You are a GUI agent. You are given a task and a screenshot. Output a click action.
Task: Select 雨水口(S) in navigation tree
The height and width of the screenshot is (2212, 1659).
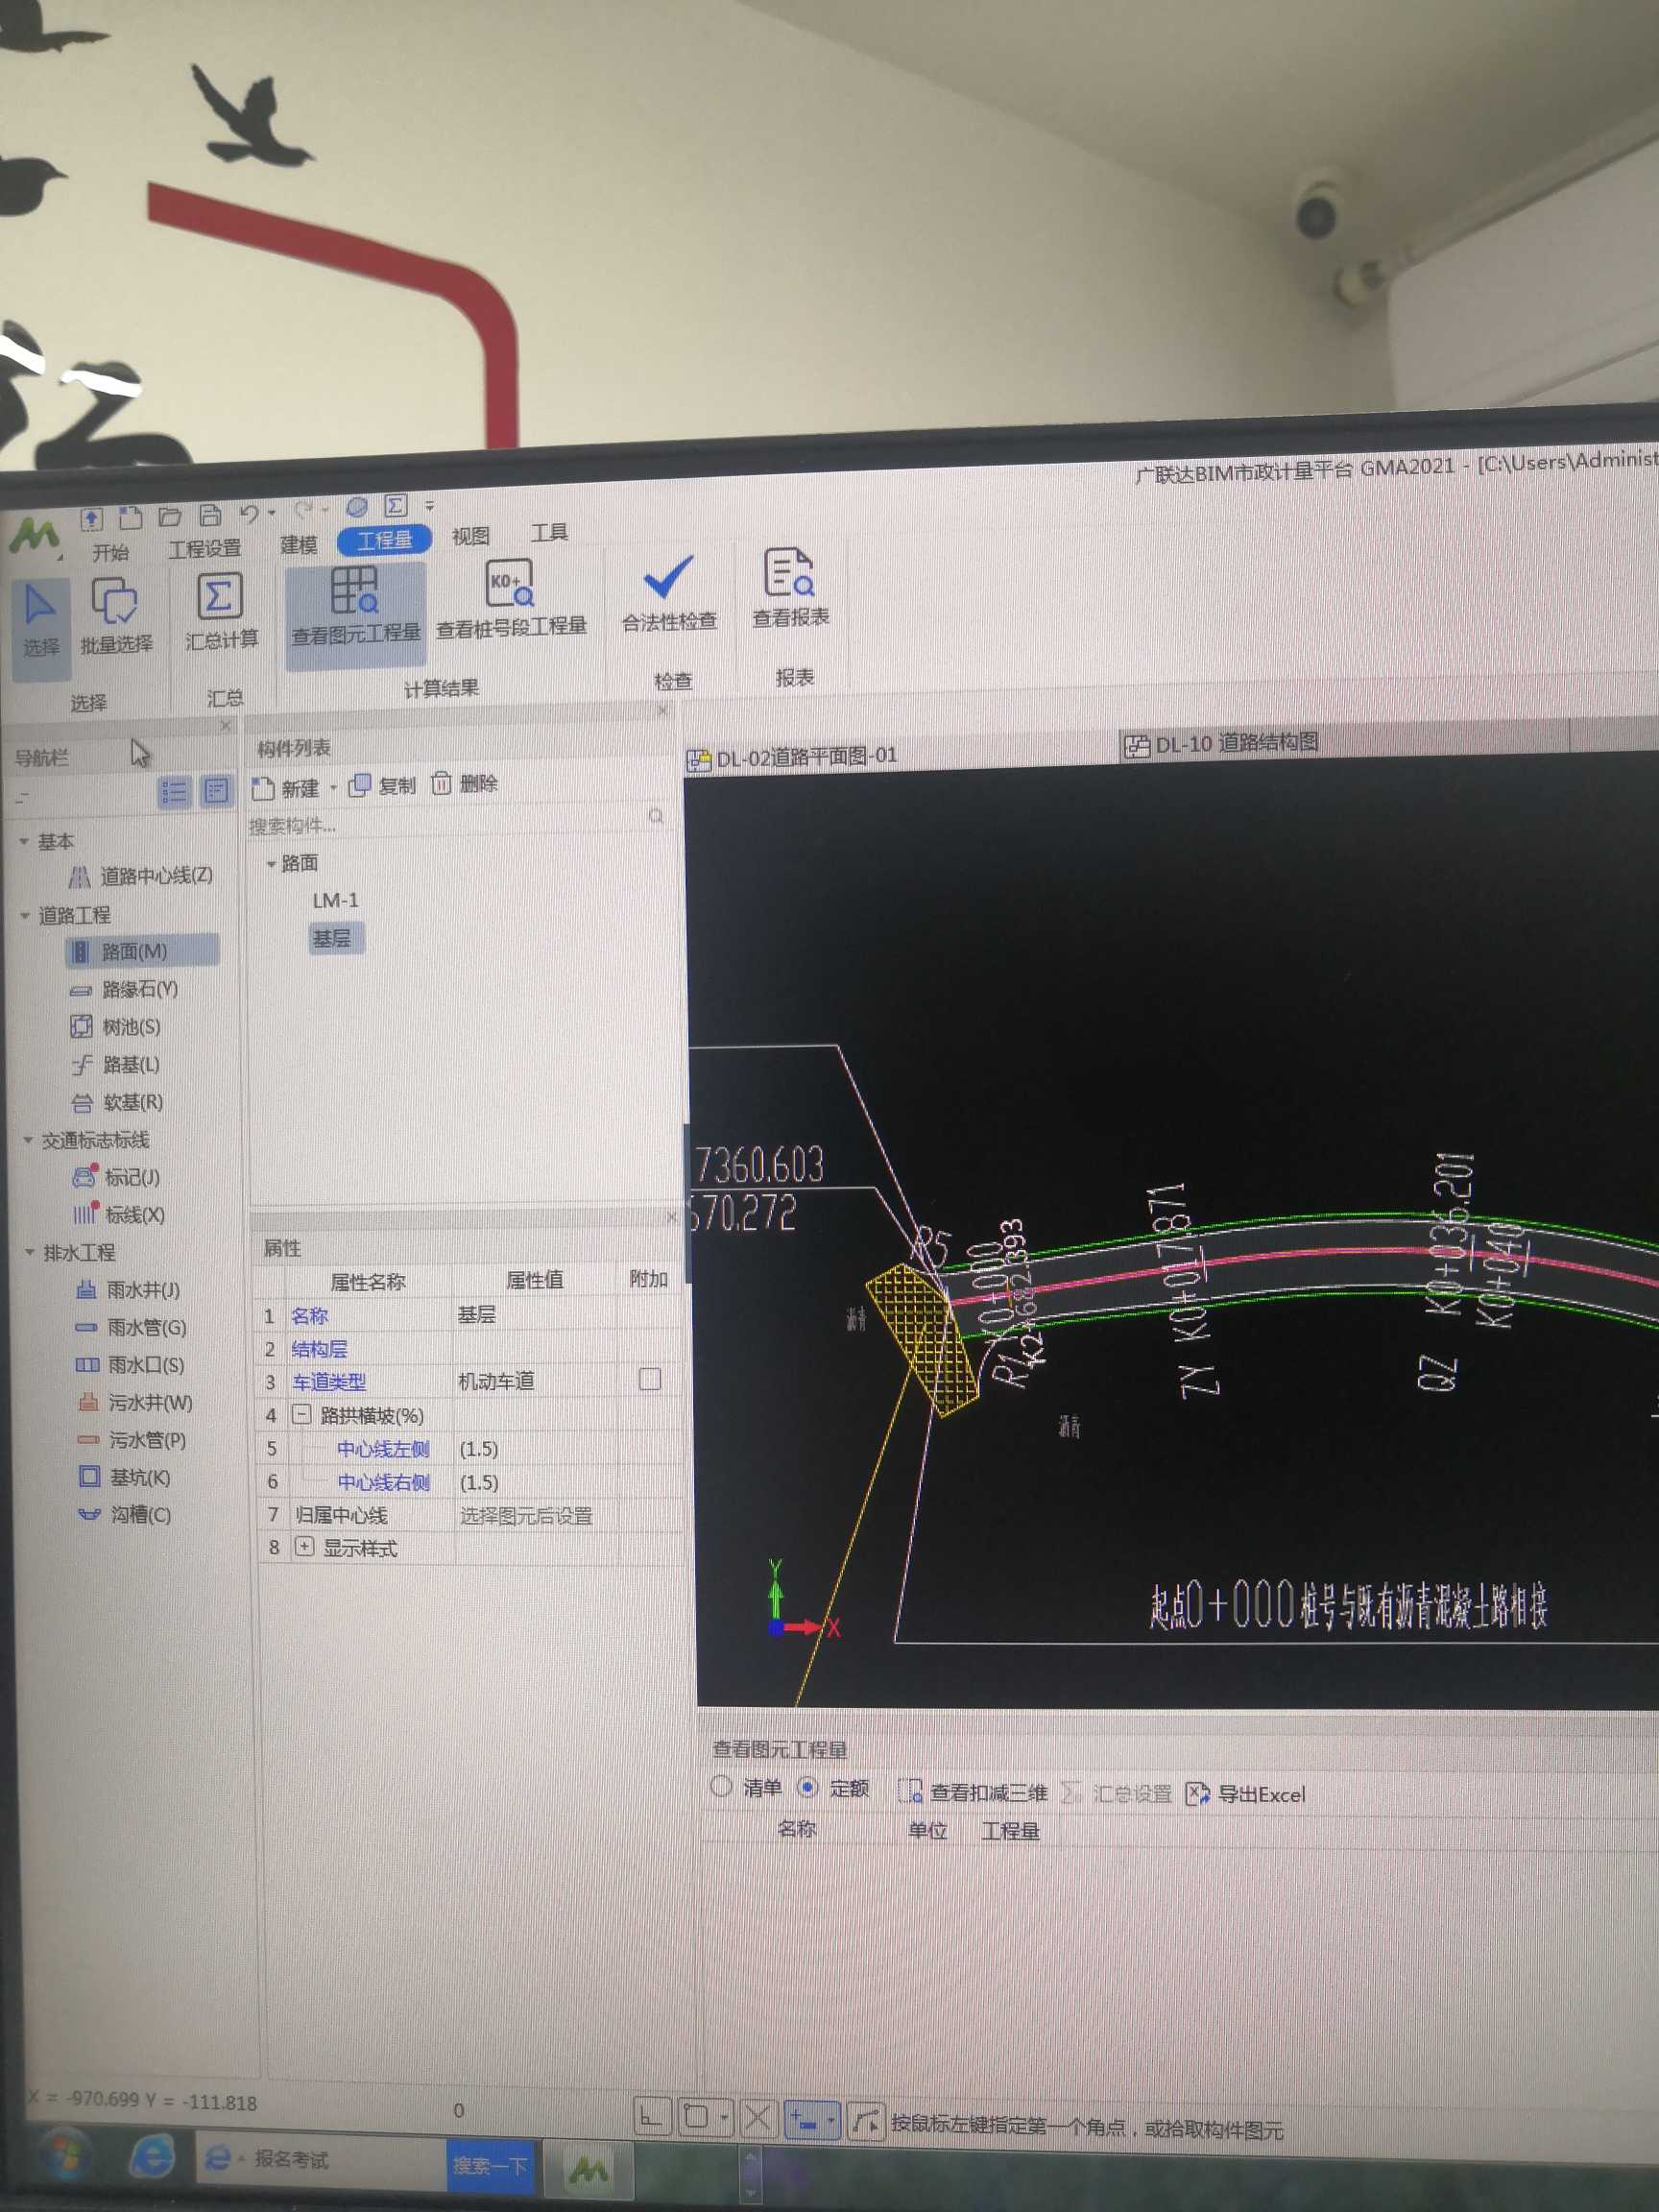[131, 1365]
